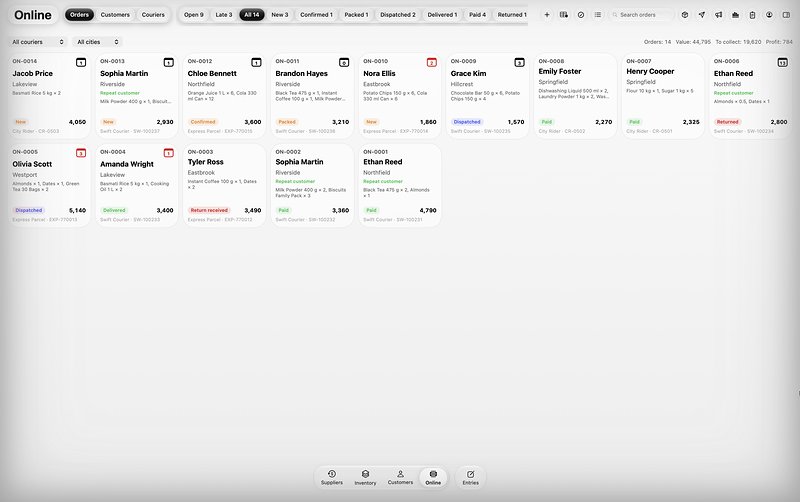Expand the All couriers dropdown

[38, 42]
